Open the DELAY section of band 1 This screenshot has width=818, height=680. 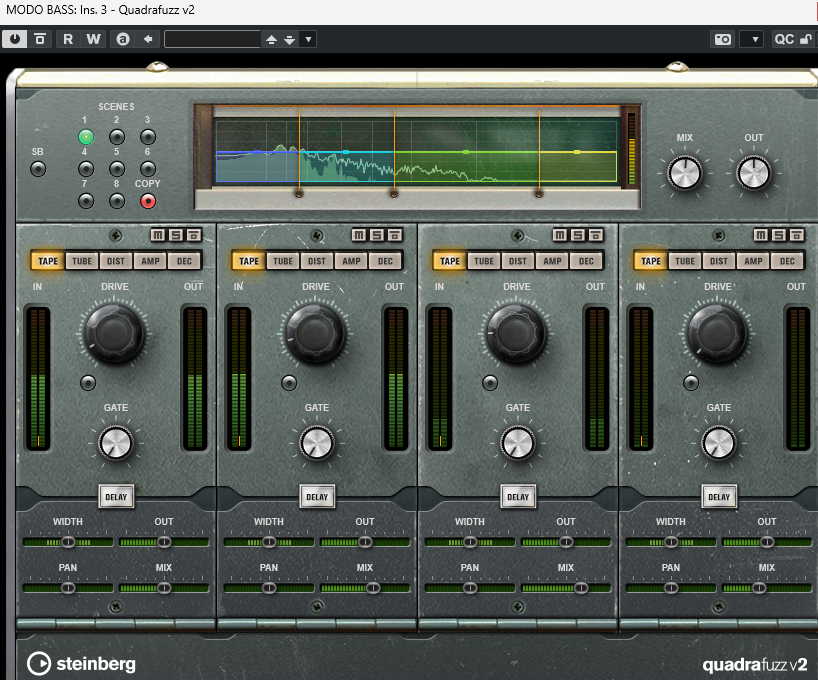[116, 497]
